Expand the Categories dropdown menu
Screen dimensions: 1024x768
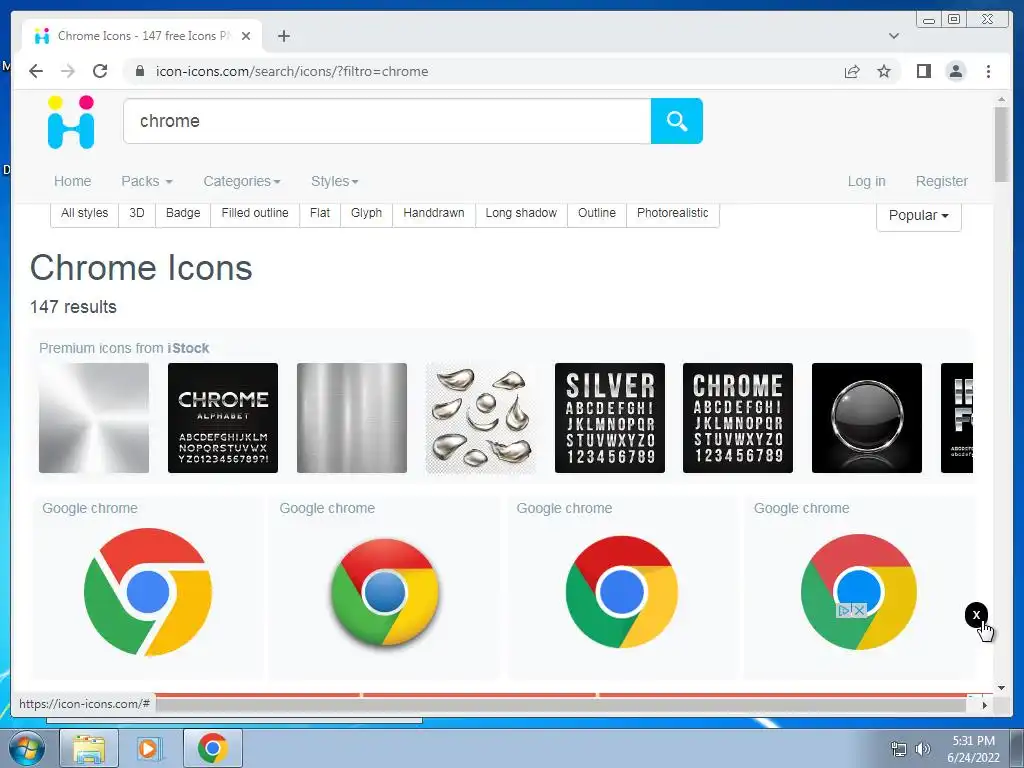click(242, 181)
